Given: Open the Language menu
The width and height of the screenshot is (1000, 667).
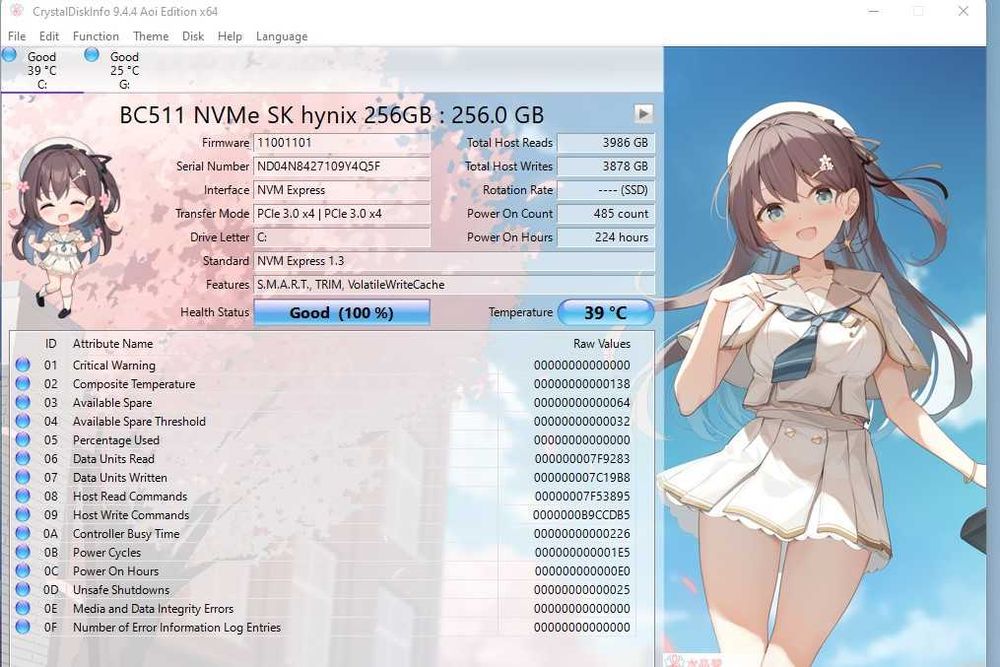Looking at the screenshot, I should (x=281, y=36).
